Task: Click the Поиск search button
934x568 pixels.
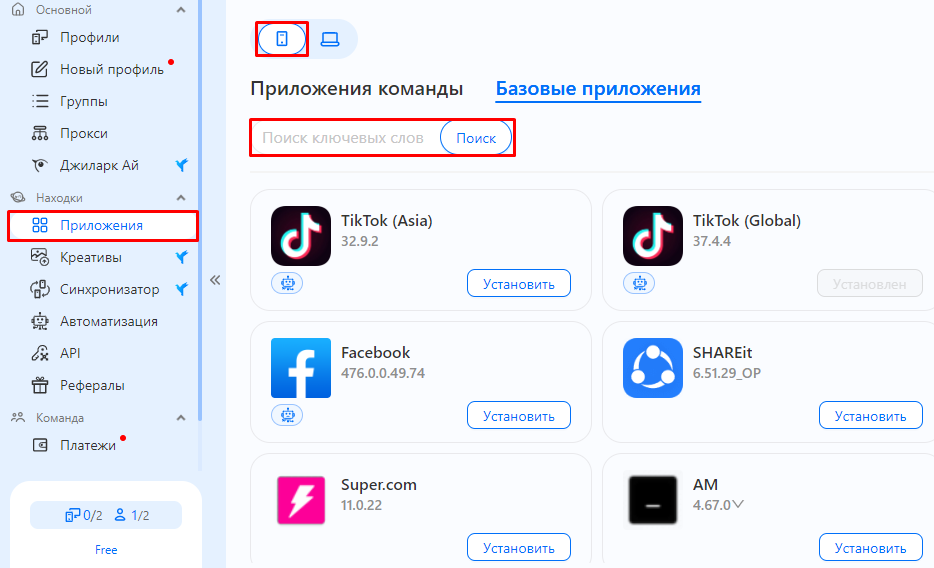Action: pyautogui.click(x=476, y=138)
